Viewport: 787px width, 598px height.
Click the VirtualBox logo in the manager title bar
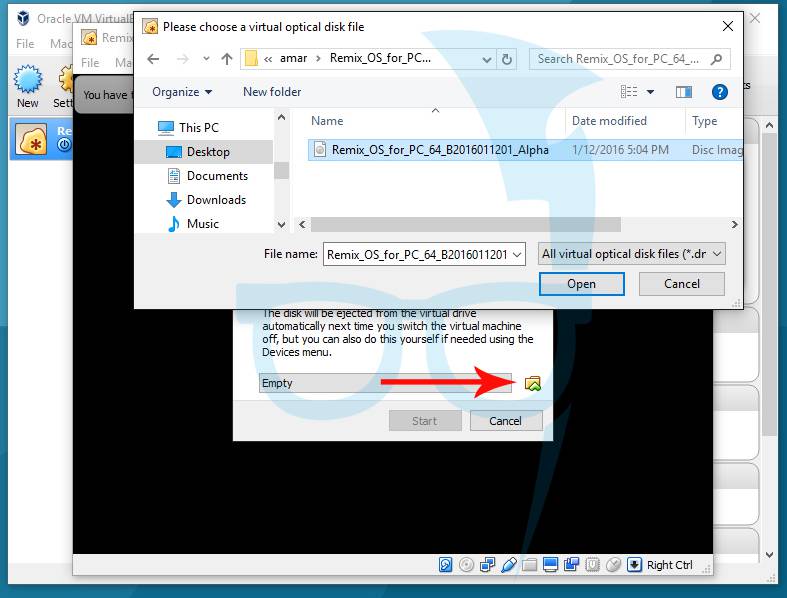pyautogui.click(x=23, y=18)
